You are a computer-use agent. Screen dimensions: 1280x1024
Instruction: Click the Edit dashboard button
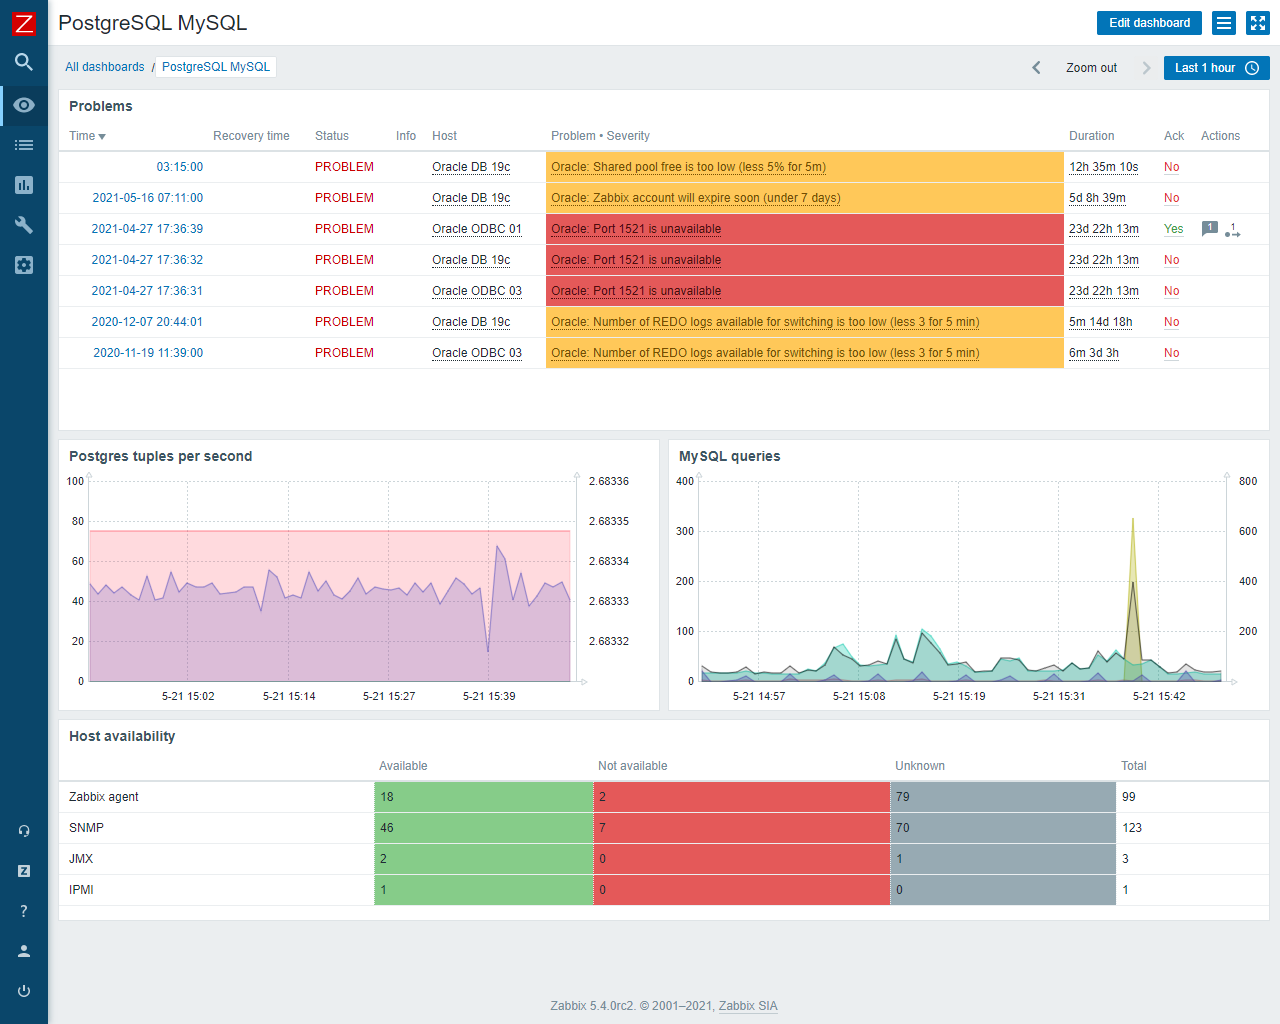[1149, 22]
